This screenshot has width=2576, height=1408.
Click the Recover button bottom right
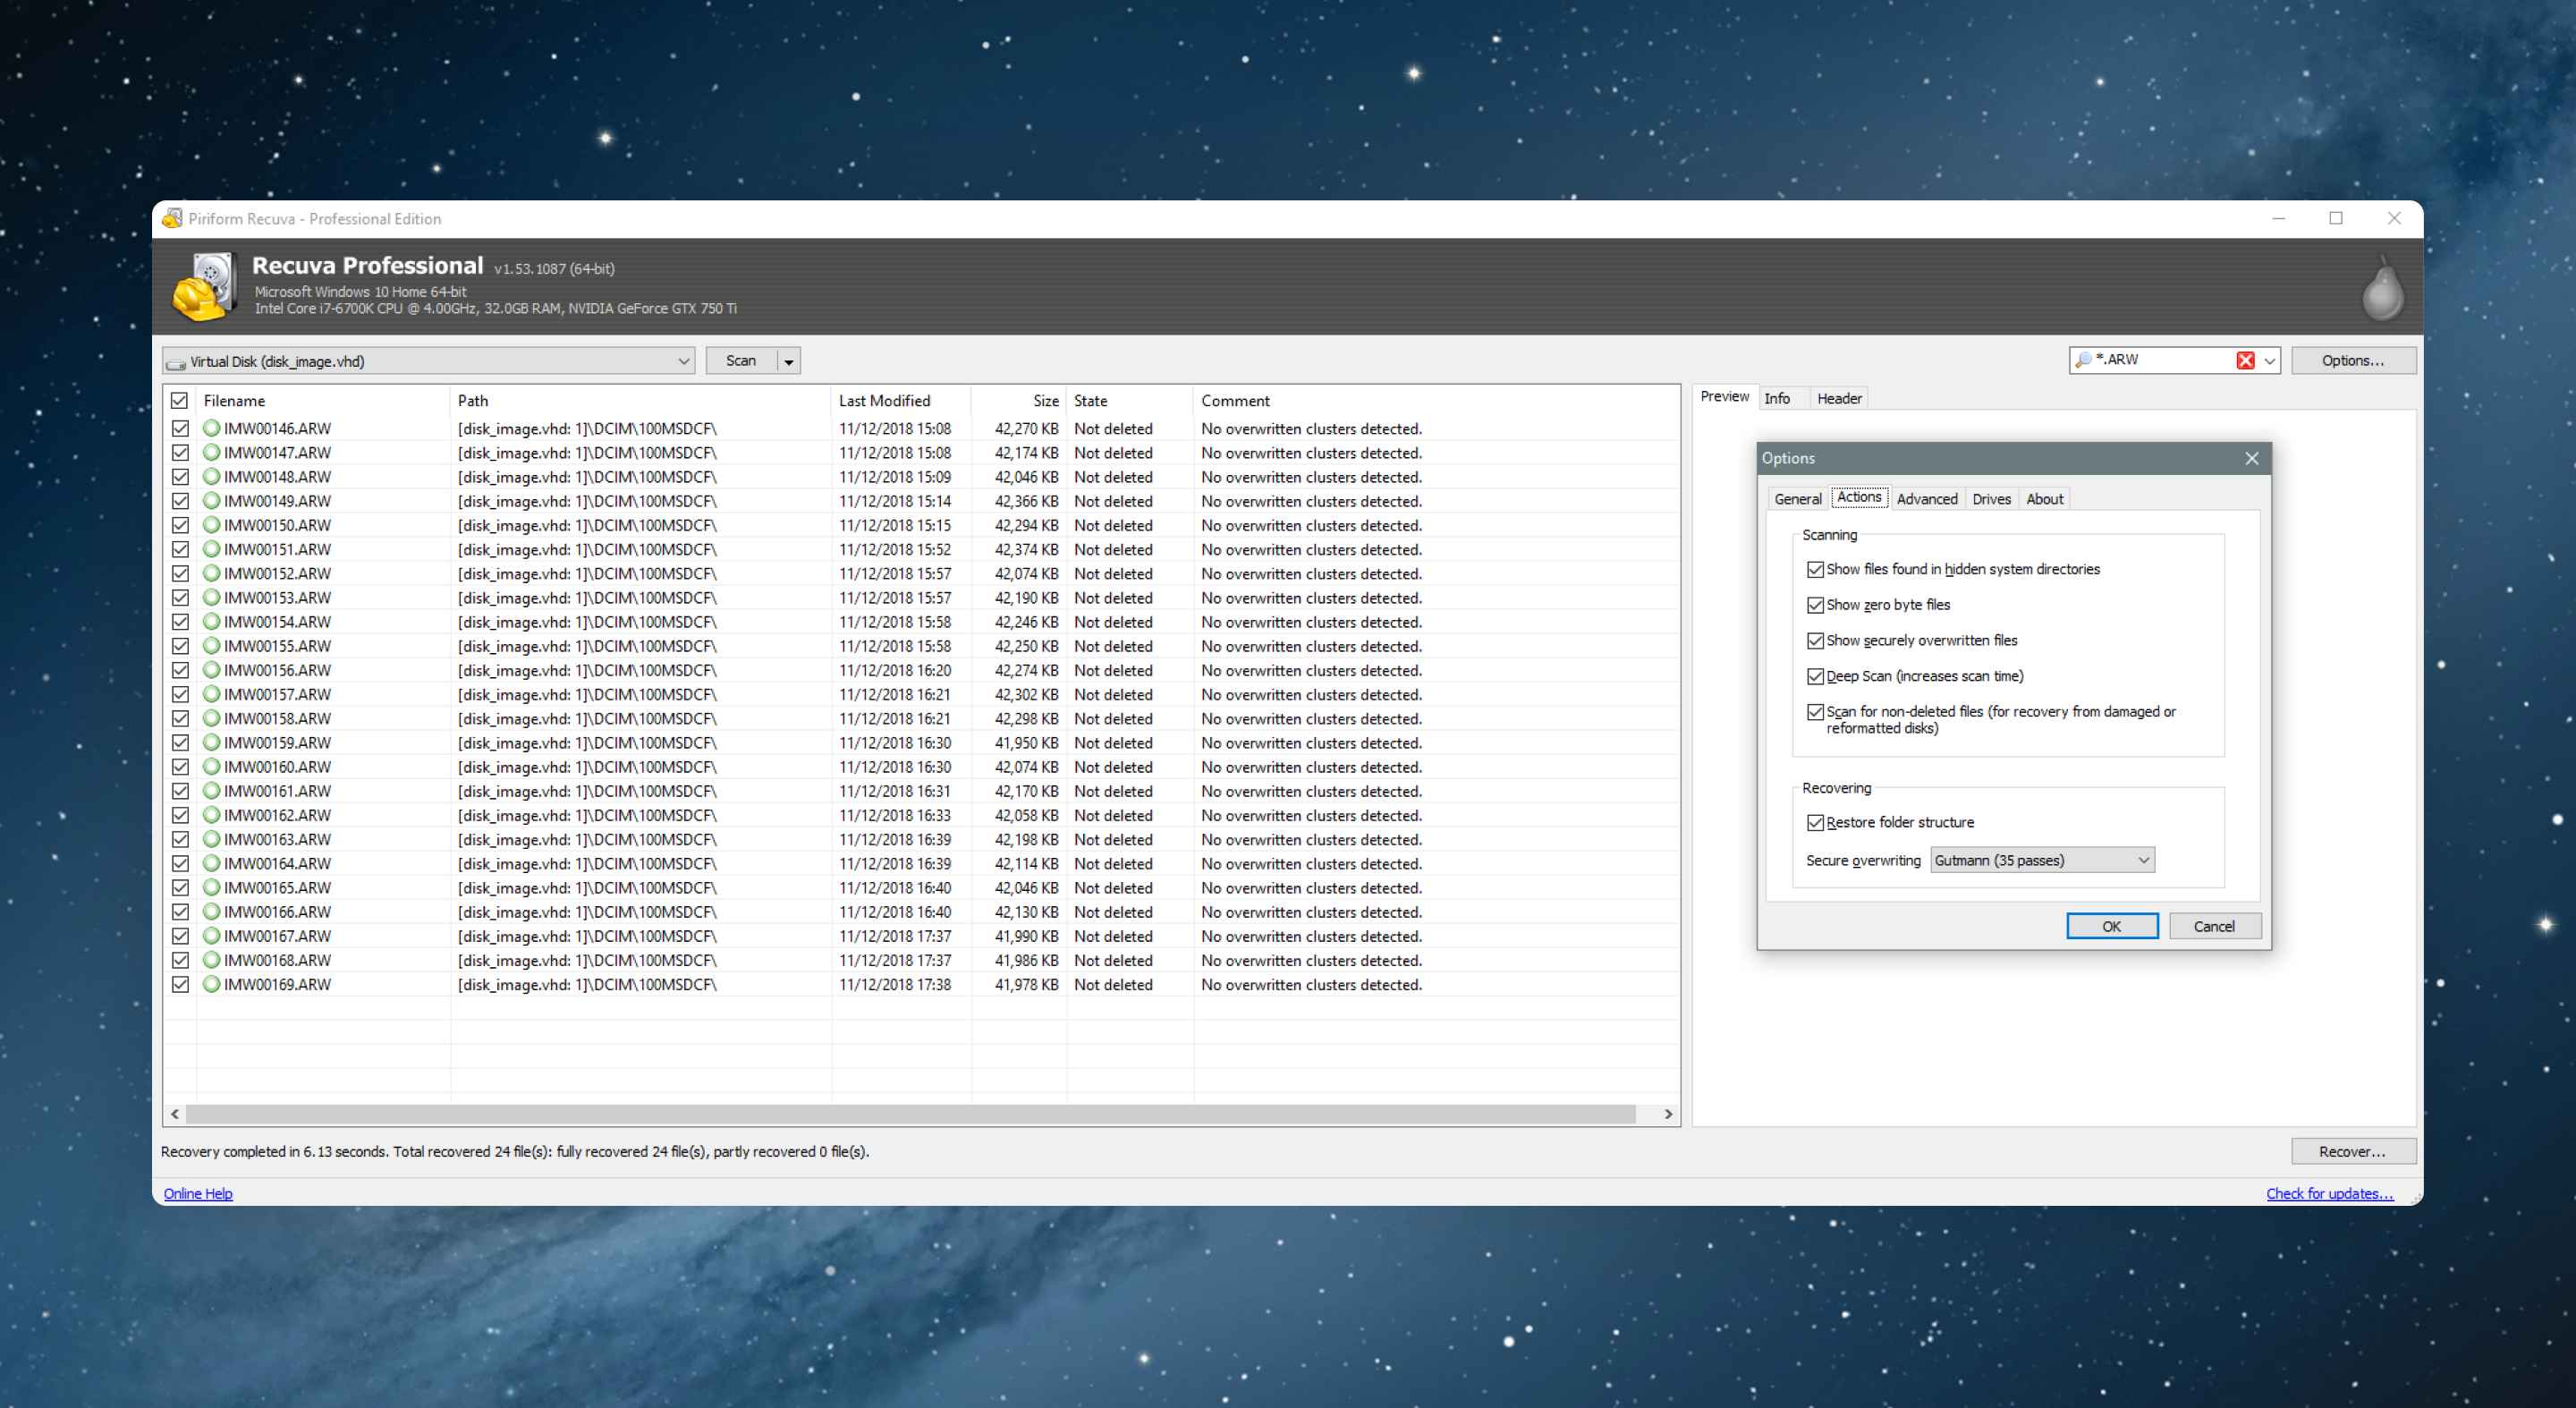click(x=2352, y=1151)
